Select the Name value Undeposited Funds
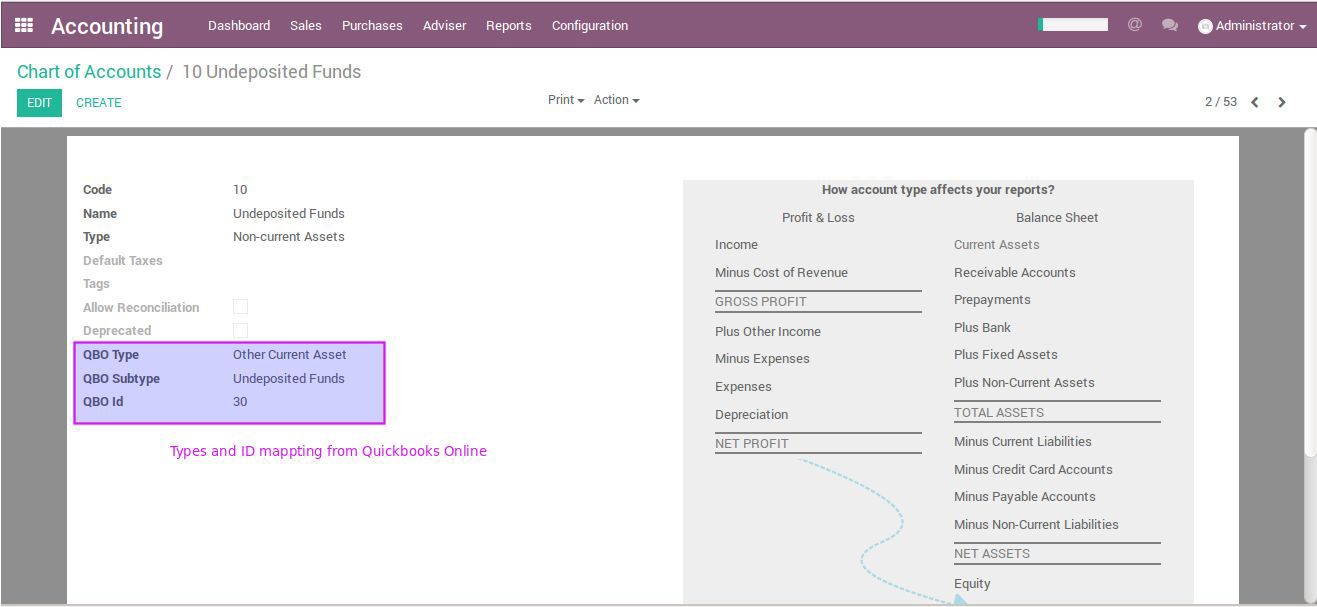Screen dimensions: 1317x607 [289, 213]
